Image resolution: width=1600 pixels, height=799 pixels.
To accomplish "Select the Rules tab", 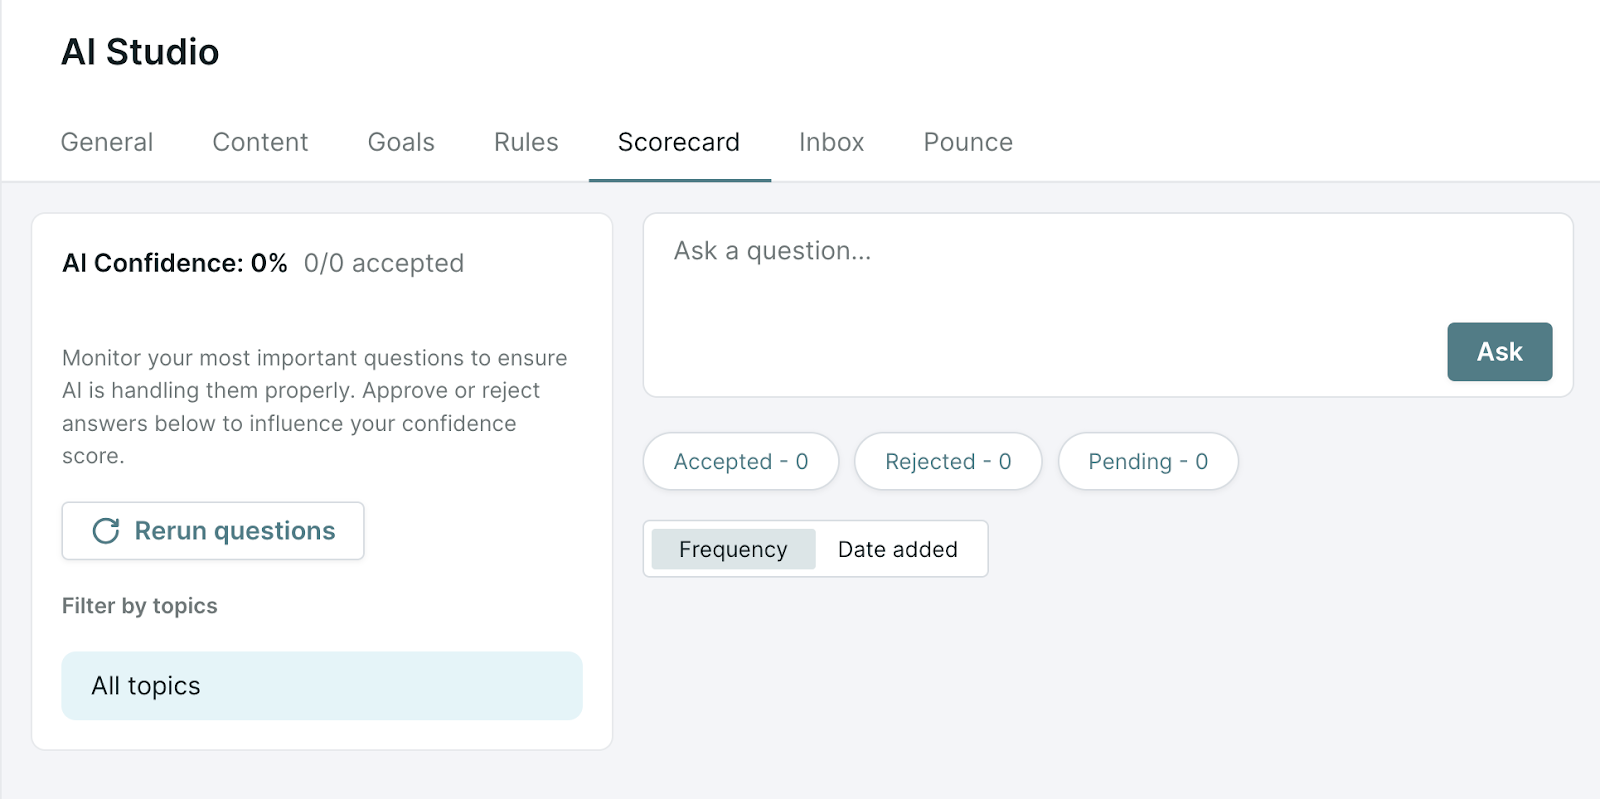I will [526, 142].
